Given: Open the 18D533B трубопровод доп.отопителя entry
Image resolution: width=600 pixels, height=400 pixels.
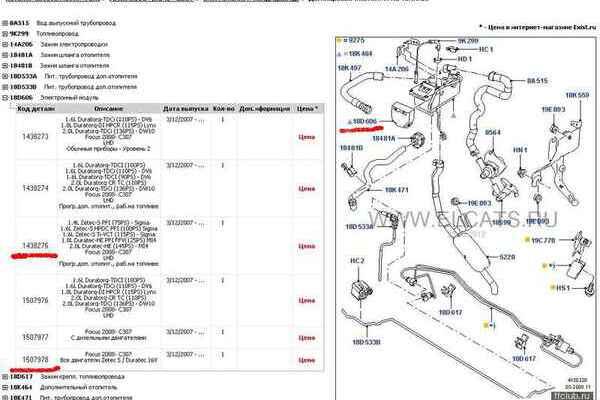Looking at the screenshot, I should pyautogui.click(x=73, y=87).
